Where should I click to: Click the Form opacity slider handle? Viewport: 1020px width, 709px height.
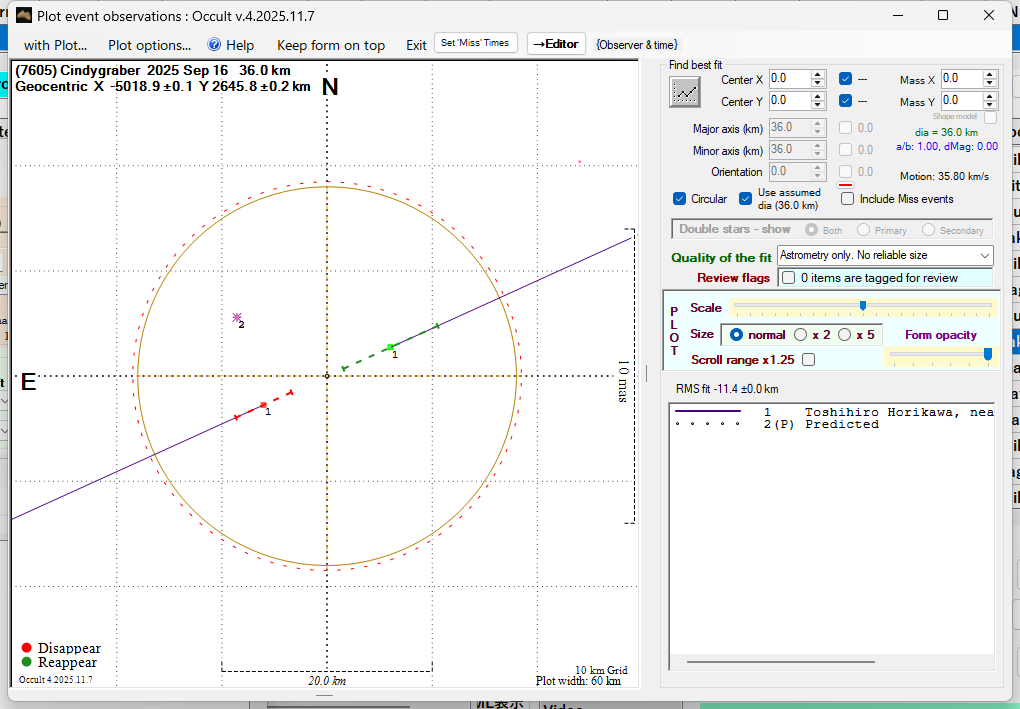(988, 354)
